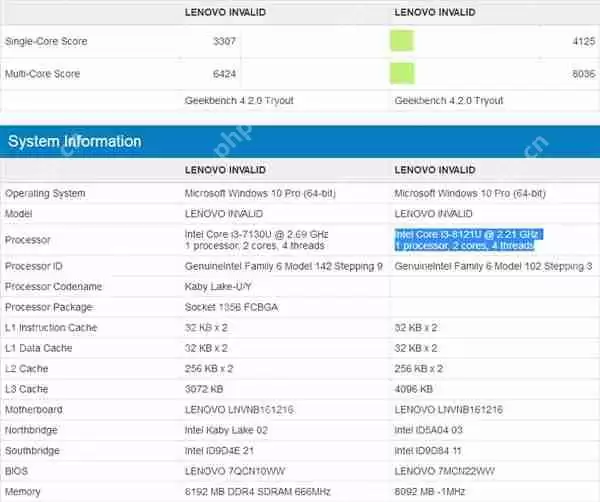Viewport: 600px width, 502px height.
Task: Select southbridge value "Intel ID9D4E 21"
Action: click(219, 451)
